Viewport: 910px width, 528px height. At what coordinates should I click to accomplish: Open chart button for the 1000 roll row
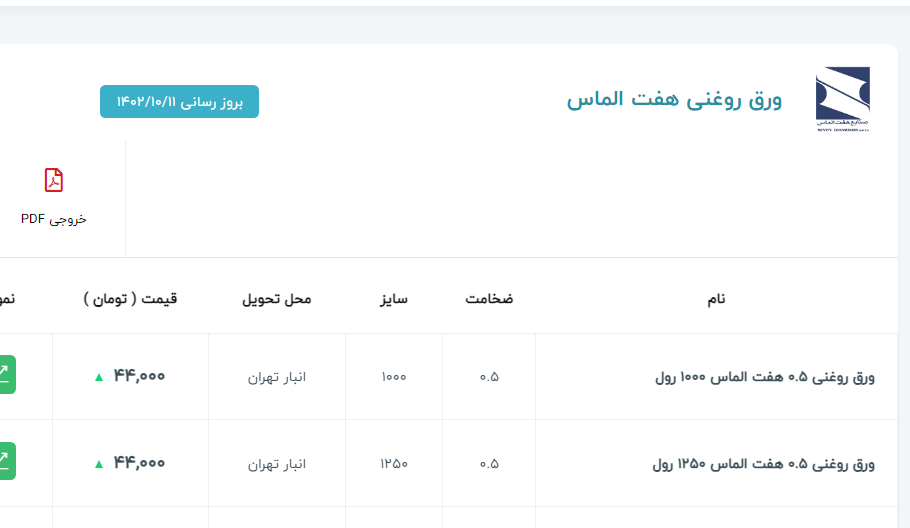point(5,375)
